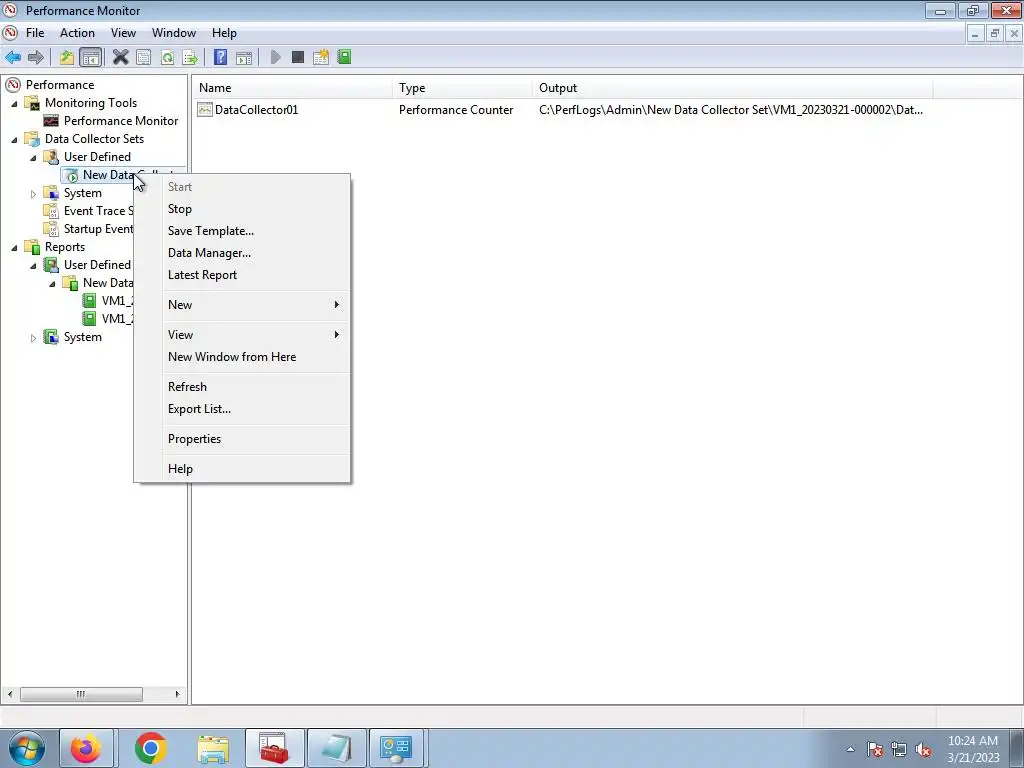The image size is (1024, 768).
Task: Collapse the Monitoring Tools tree node
Action: [14, 104]
